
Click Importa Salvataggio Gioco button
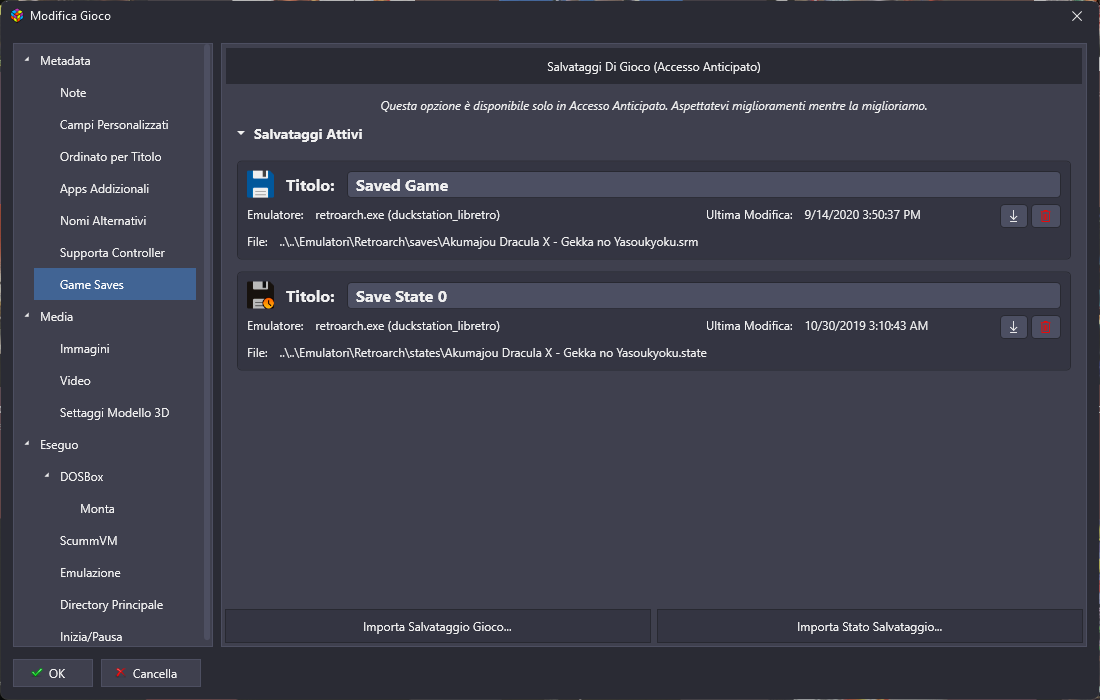[437, 627]
